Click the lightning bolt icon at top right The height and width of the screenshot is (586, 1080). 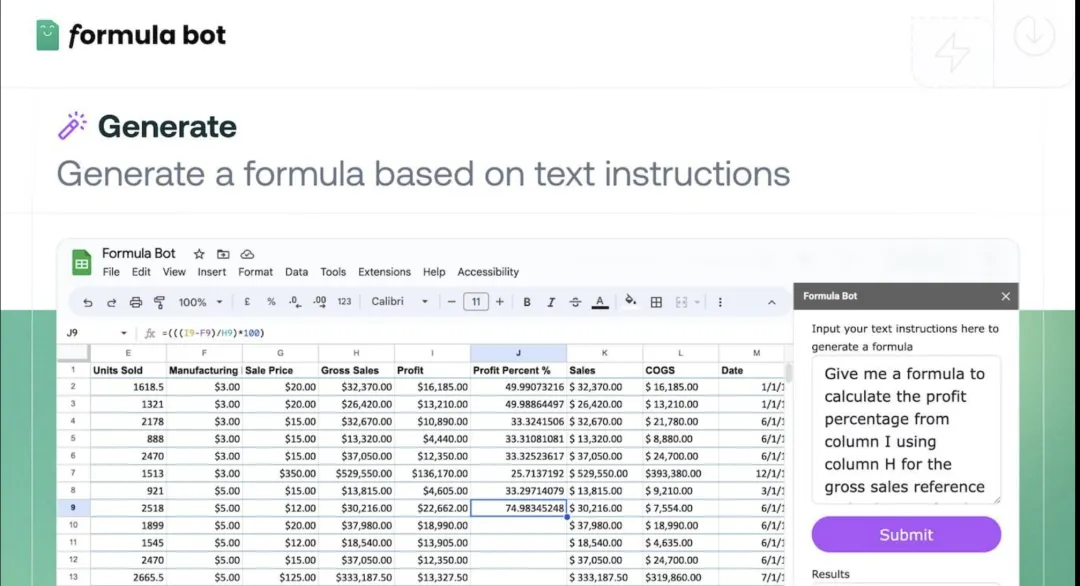coord(953,53)
